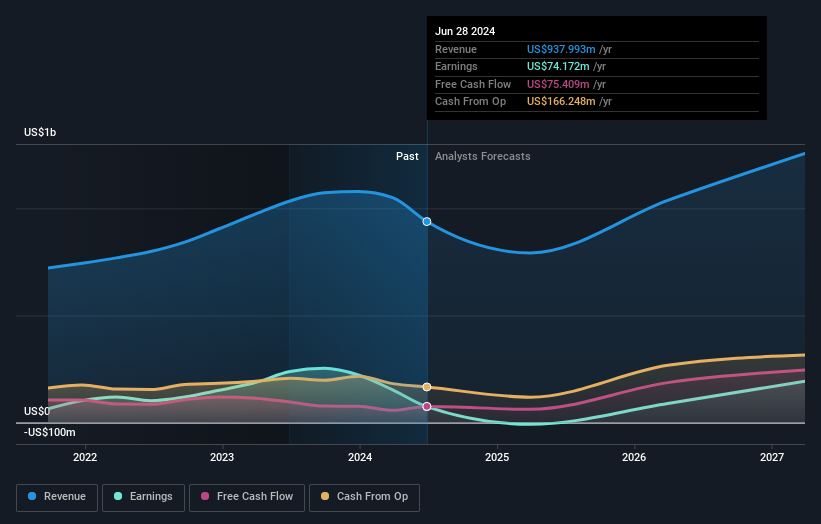Image resolution: width=821 pixels, height=524 pixels.
Task: Click the Analysts Forecasts label
Action: [x=482, y=156]
